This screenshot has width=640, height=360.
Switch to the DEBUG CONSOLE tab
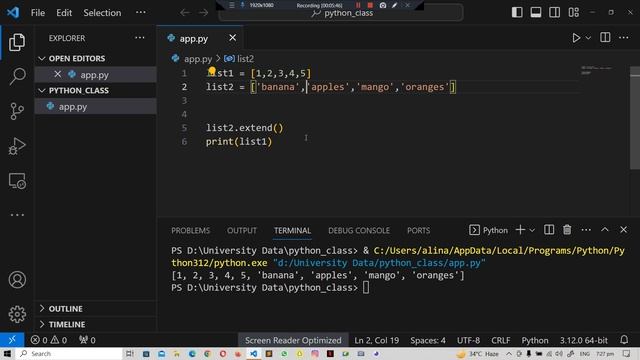[359, 231]
